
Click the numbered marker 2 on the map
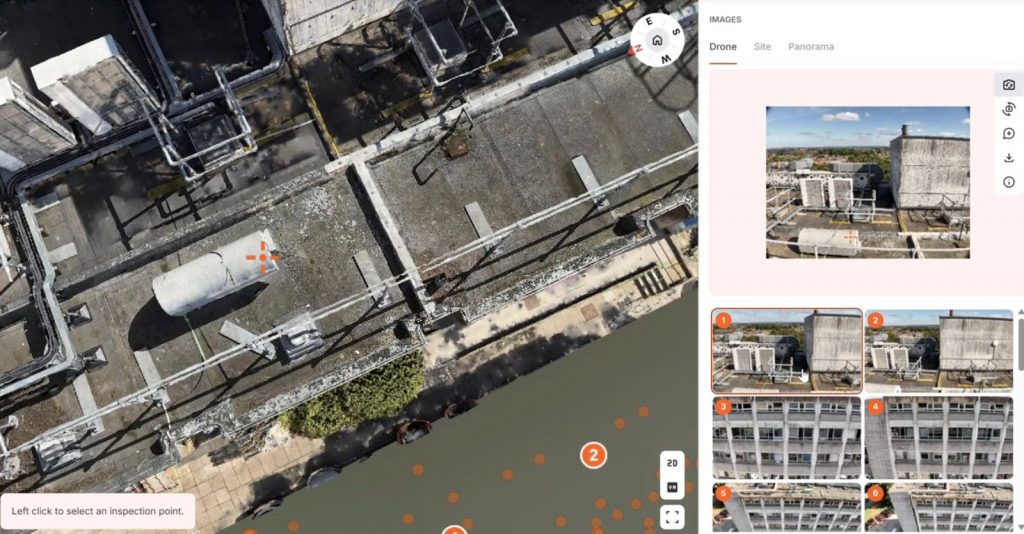pyautogui.click(x=594, y=456)
